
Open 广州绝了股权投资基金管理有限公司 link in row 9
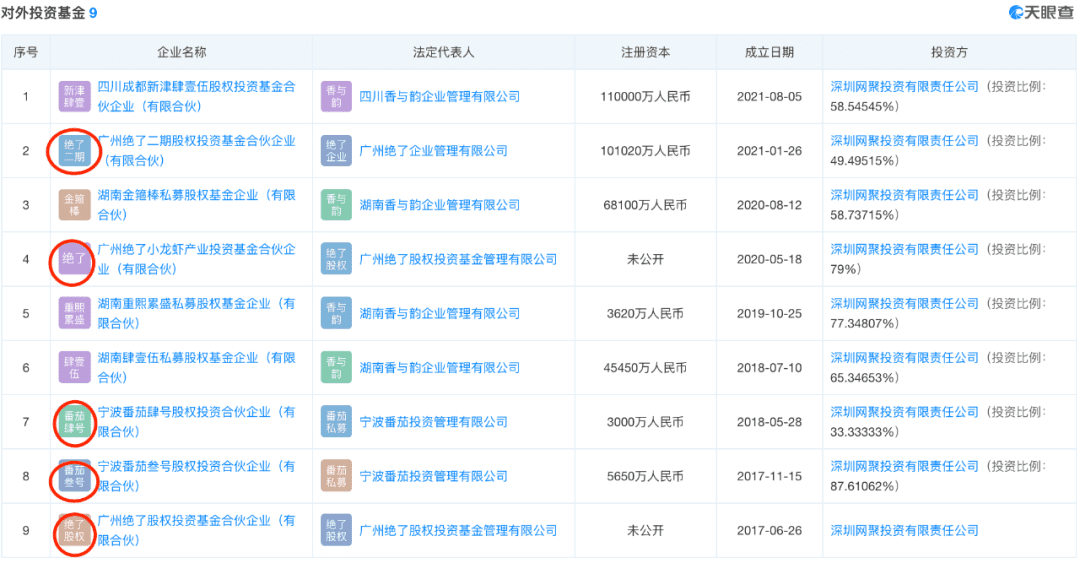coord(458,531)
